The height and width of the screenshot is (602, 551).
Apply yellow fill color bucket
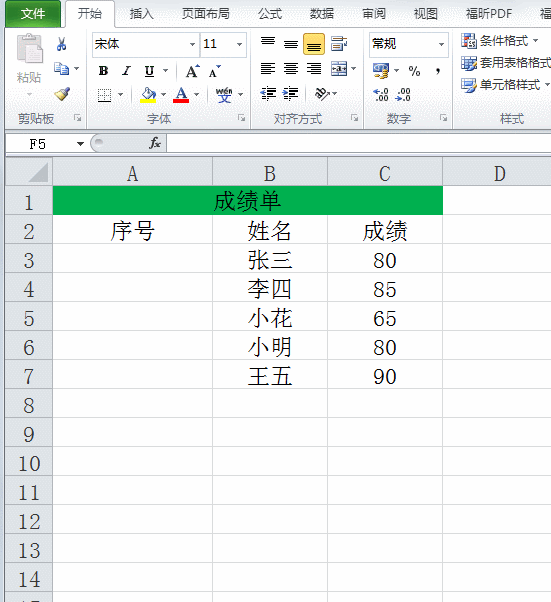148,95
